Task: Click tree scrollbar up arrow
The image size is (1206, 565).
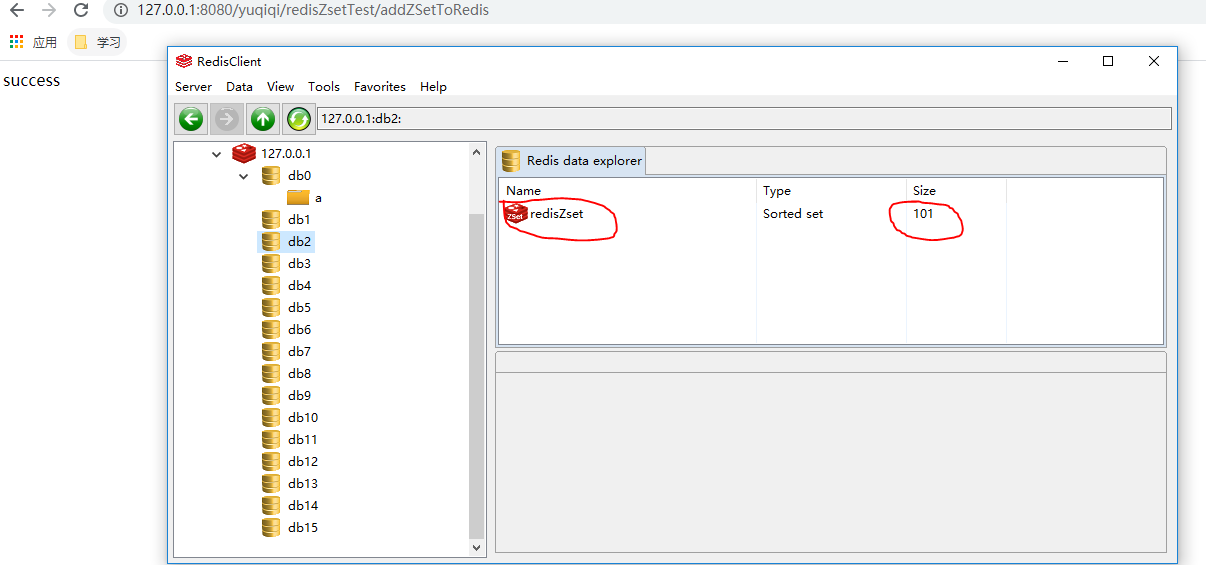Action: pos(476,152)
